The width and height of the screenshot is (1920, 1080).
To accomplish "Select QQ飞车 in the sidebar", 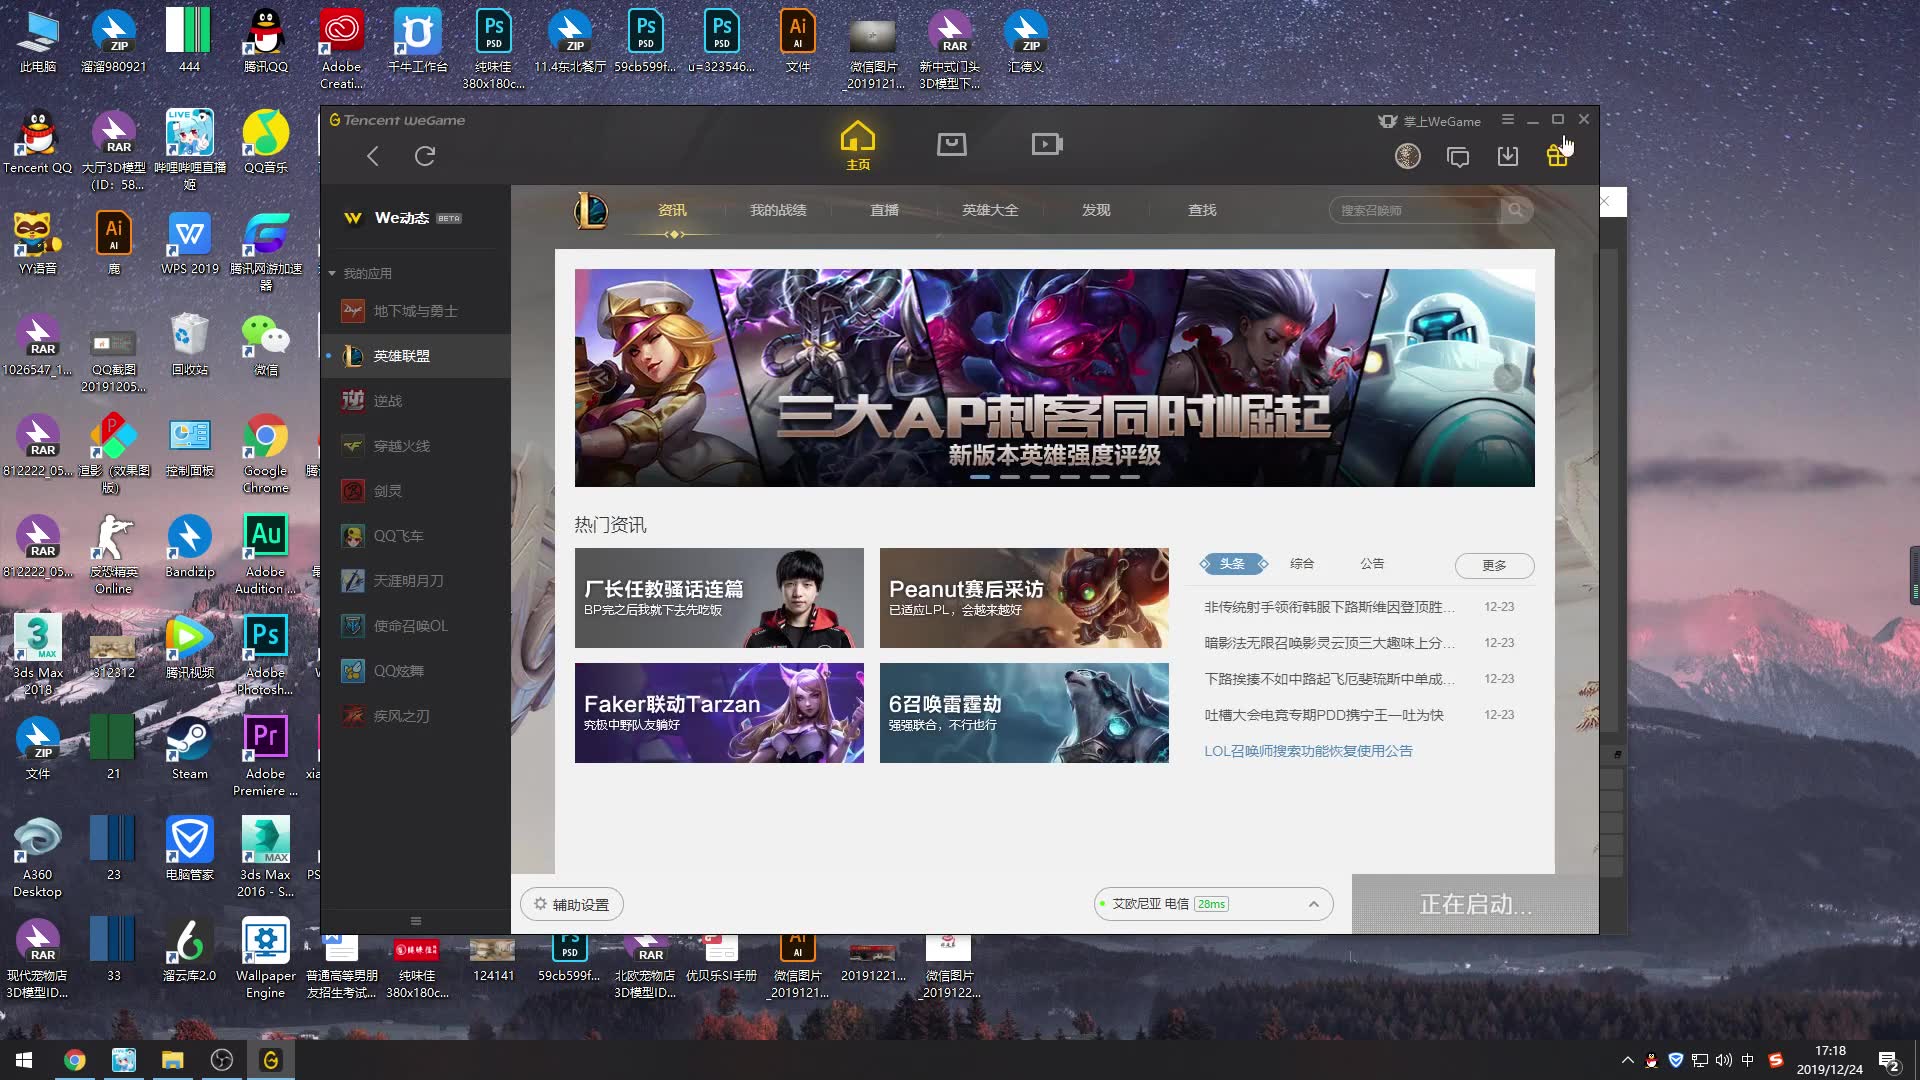I will (416, 536).
